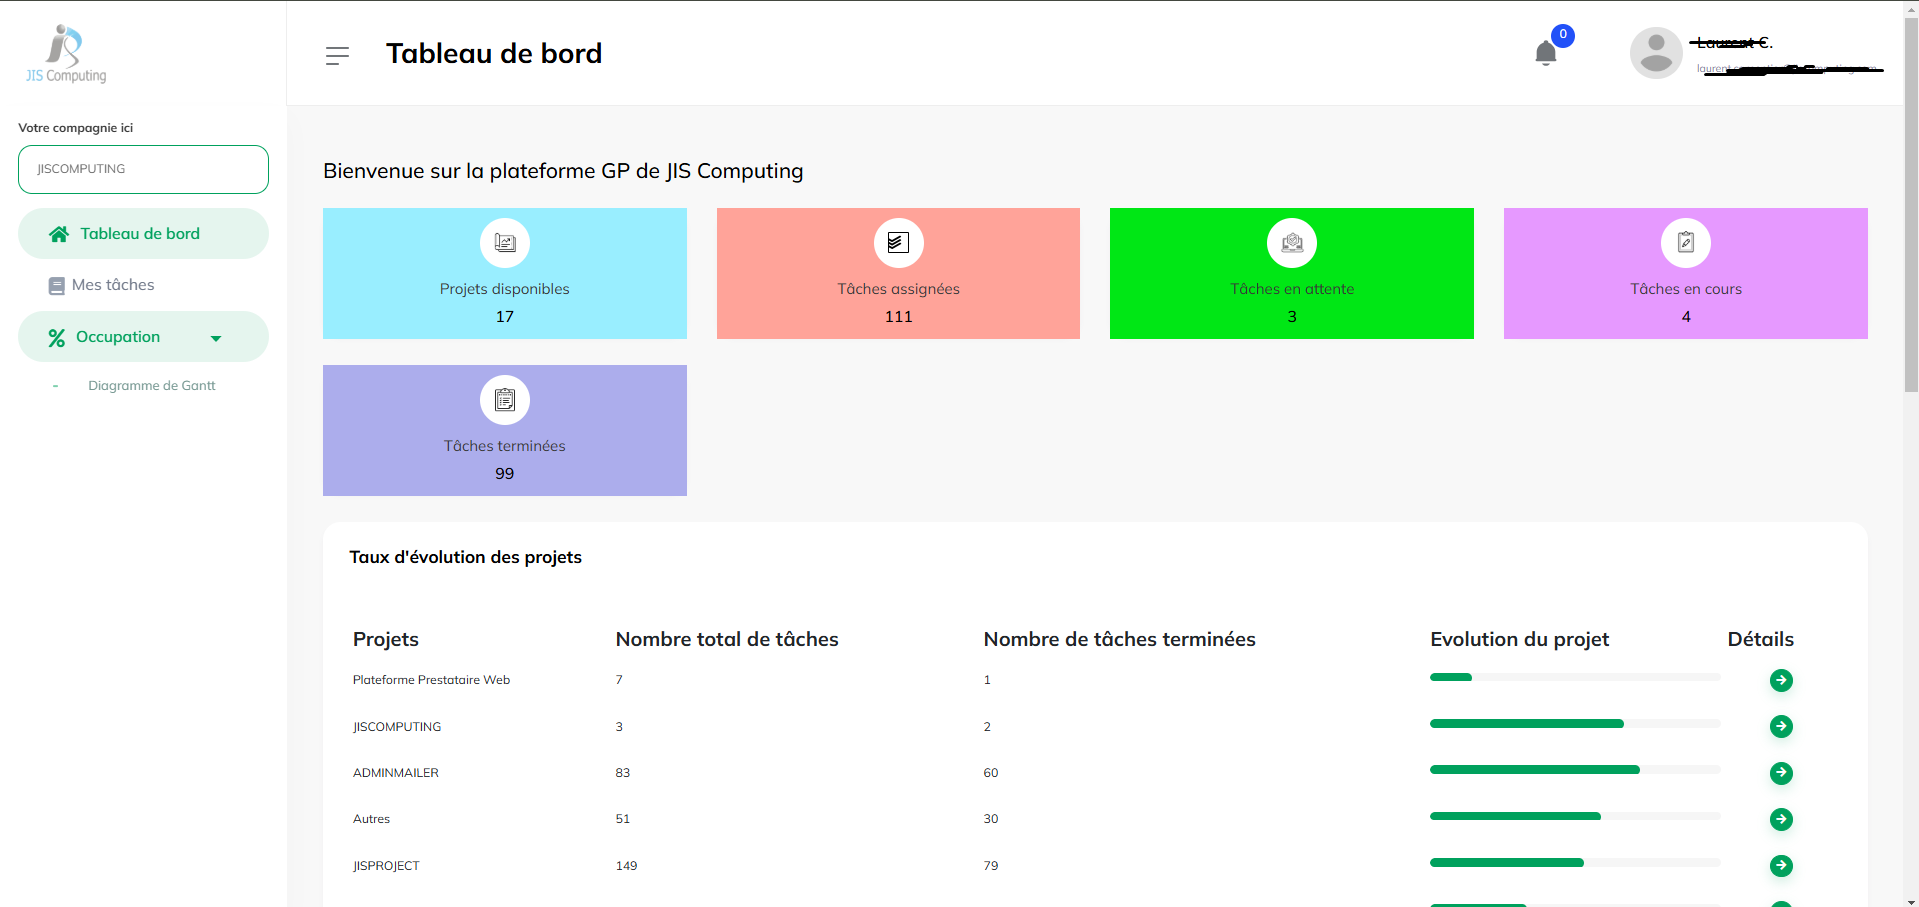Click the Tâches en cours clipboard icon
This screenshot has height=907, width=1919.
pyautogui.click(x=1686, y=243)
